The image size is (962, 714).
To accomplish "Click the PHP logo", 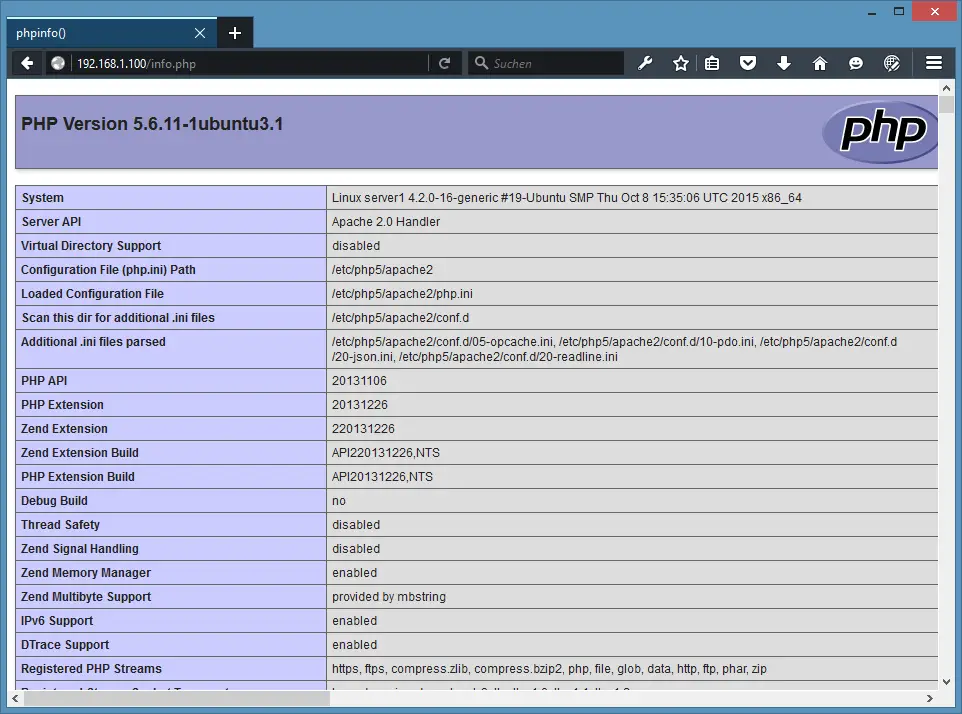I will [x=880, y=131].
